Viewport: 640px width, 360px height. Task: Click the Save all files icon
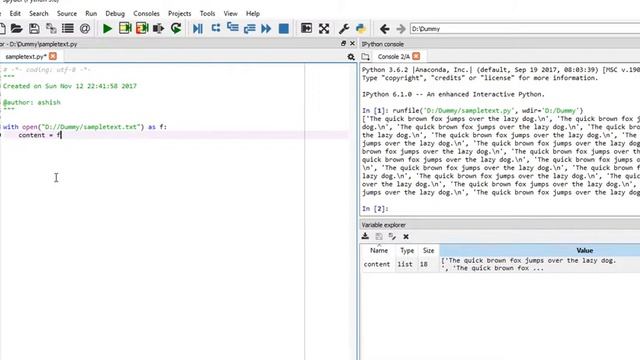coord(51,29)
